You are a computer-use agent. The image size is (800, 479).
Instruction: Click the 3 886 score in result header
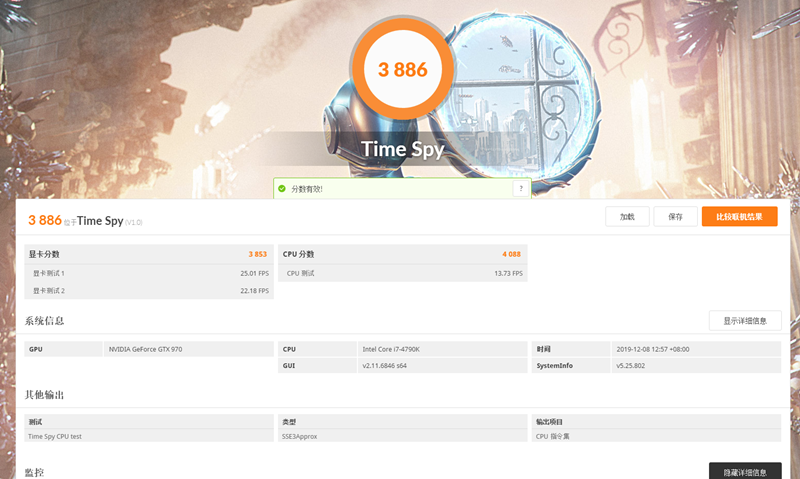coord(45,220)
